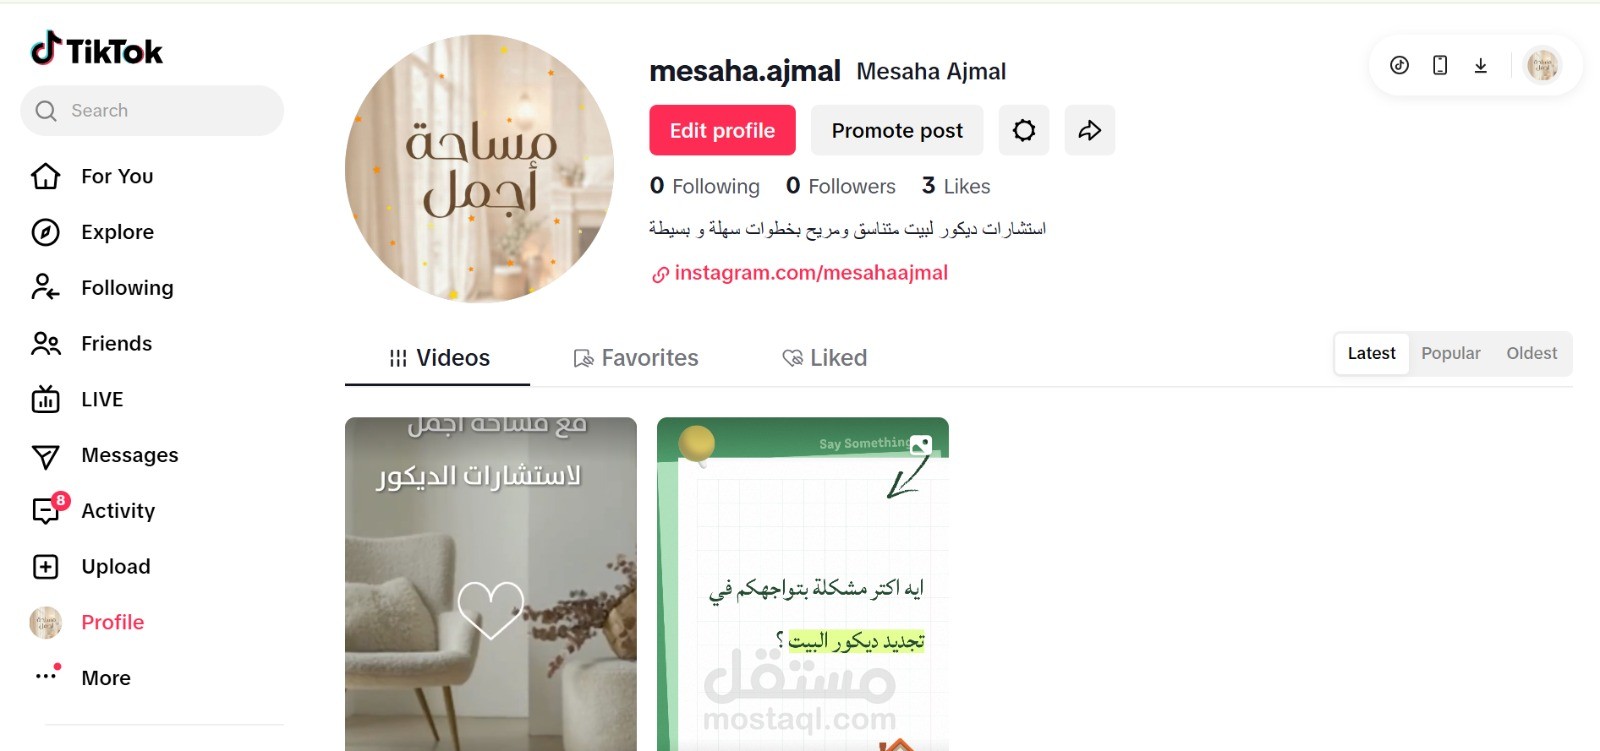The height and width of the screenshot is (751, 1600).
Task: Sort videos by Oldest
Action: [1532, 353]
